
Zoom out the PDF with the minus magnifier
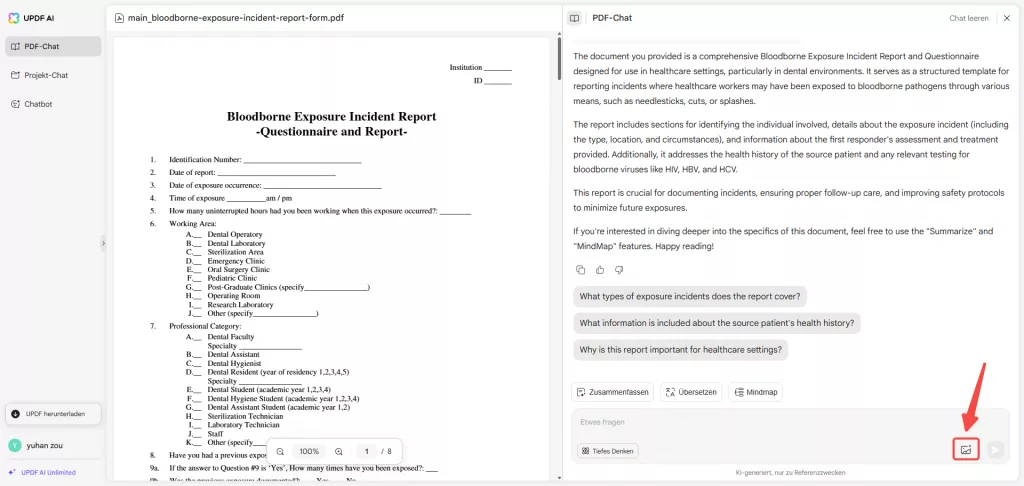click(x=280, y=451)
